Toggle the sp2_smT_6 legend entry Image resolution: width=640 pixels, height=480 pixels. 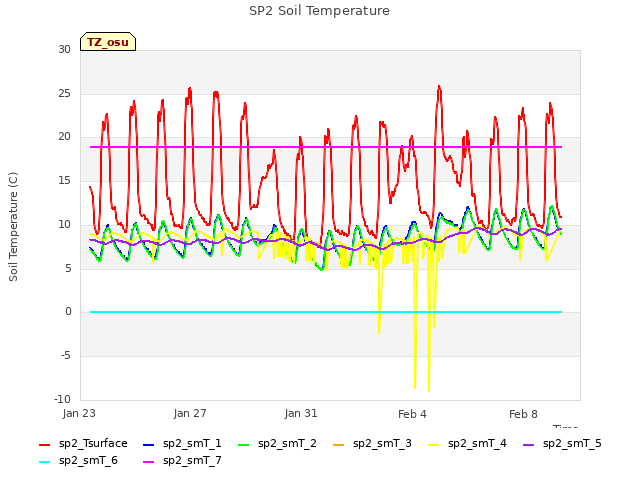tap(78, 461)
